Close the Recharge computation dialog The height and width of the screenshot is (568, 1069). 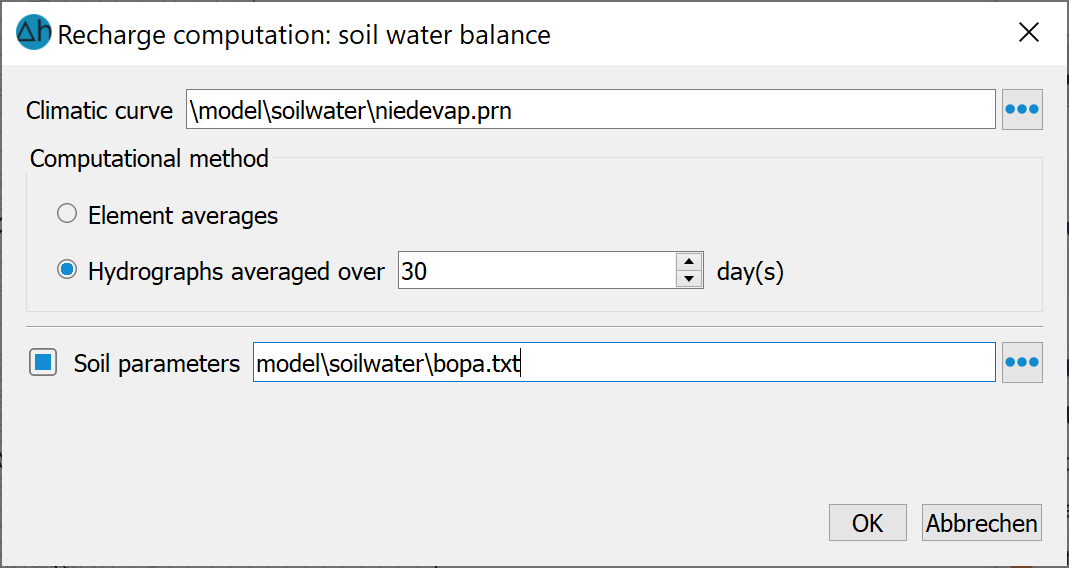coord(1029,33)
